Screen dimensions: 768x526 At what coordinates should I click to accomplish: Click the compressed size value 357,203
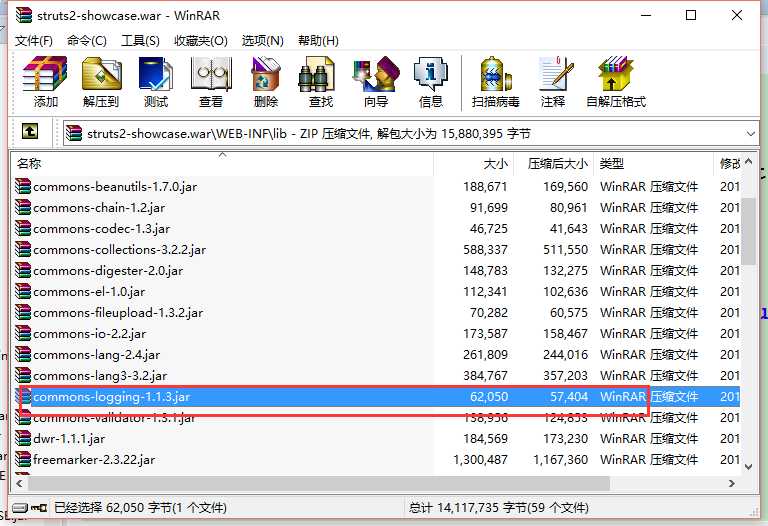[x=565, y=376]
